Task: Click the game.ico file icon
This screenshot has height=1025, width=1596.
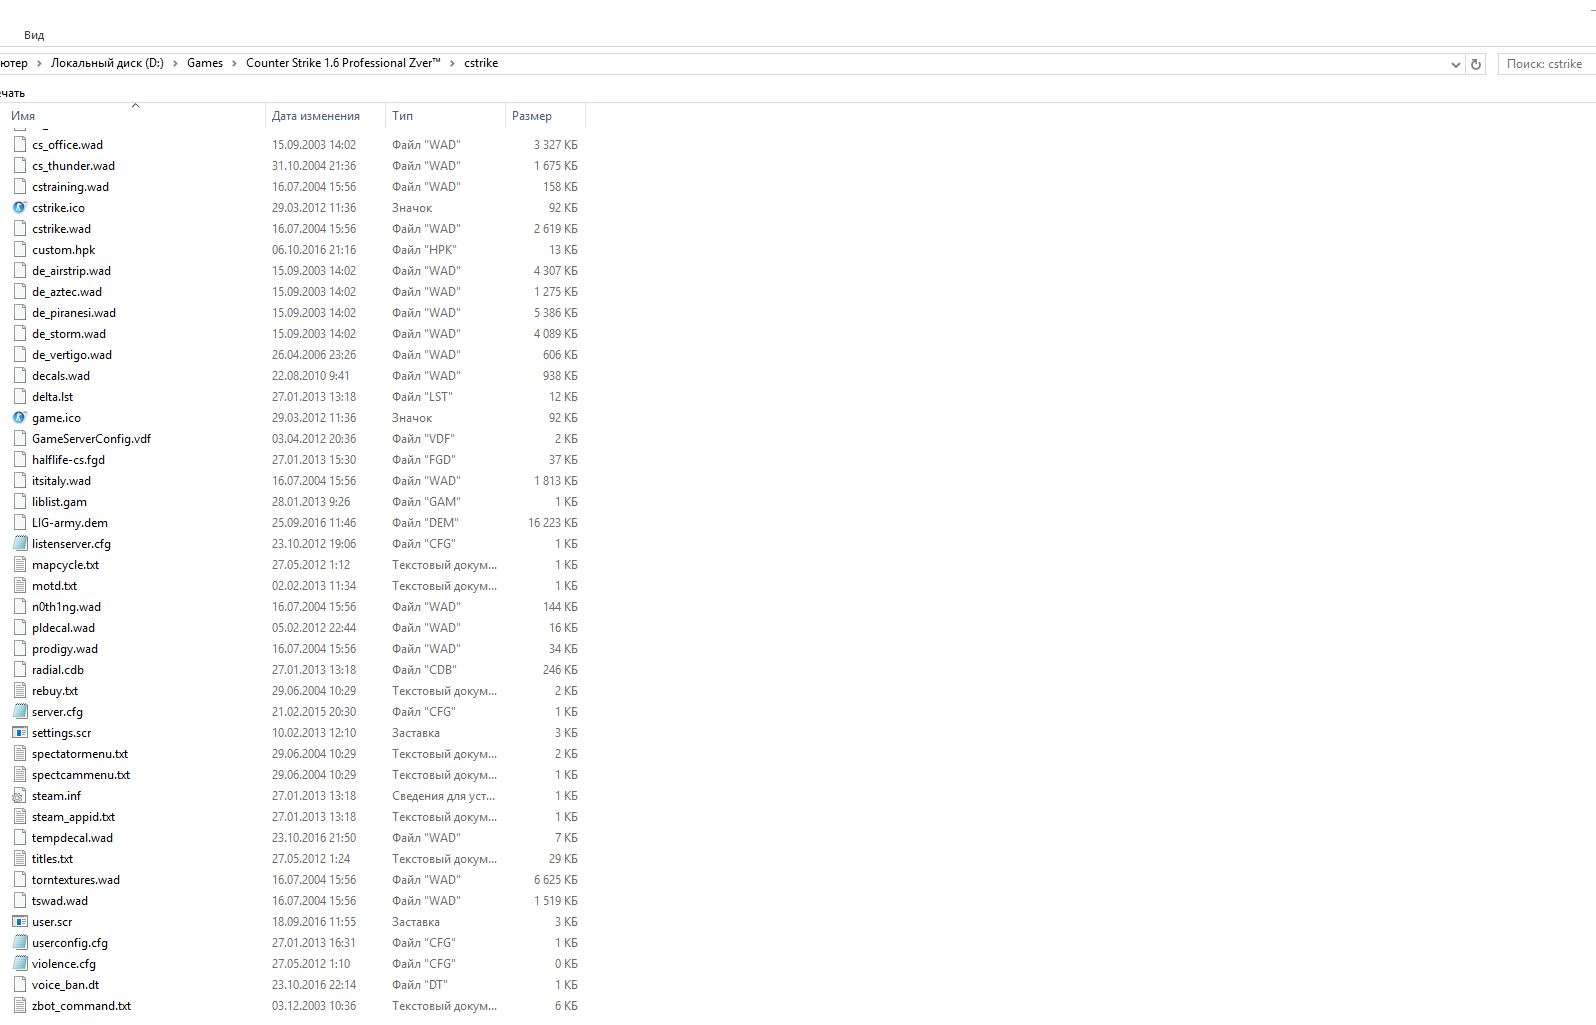Action: [x=19, y=418]
